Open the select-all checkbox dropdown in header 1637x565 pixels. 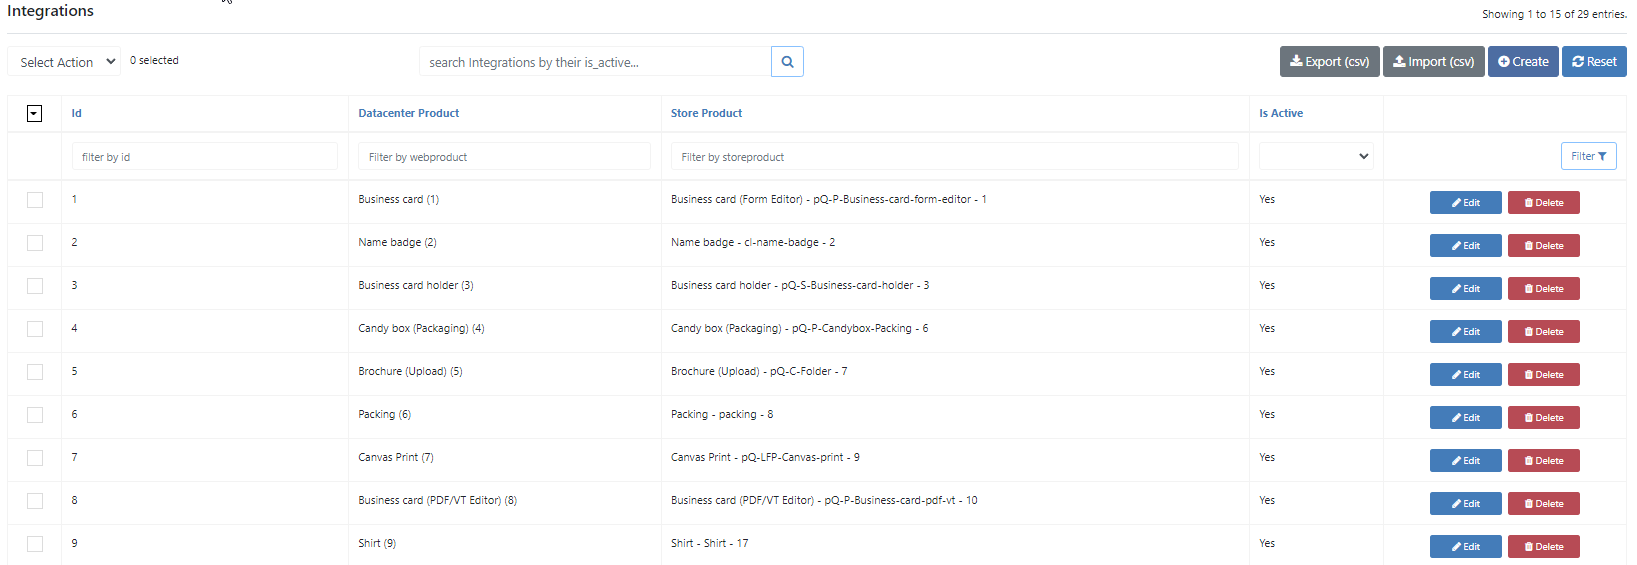[x=34, y=114]
